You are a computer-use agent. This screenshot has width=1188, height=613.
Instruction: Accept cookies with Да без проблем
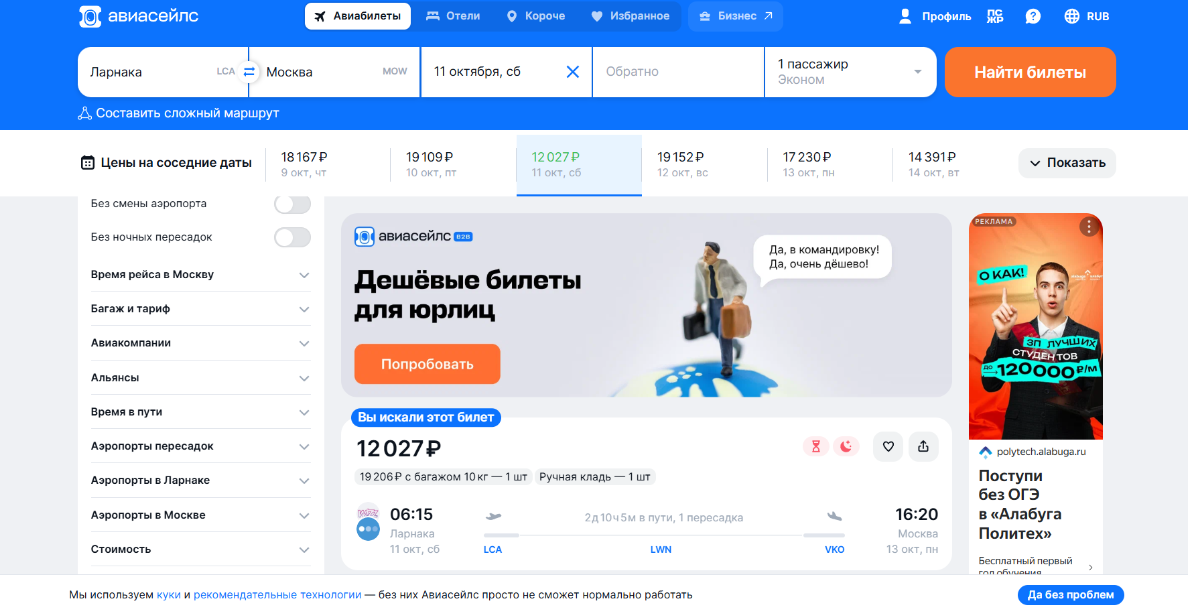point(1071,595)
